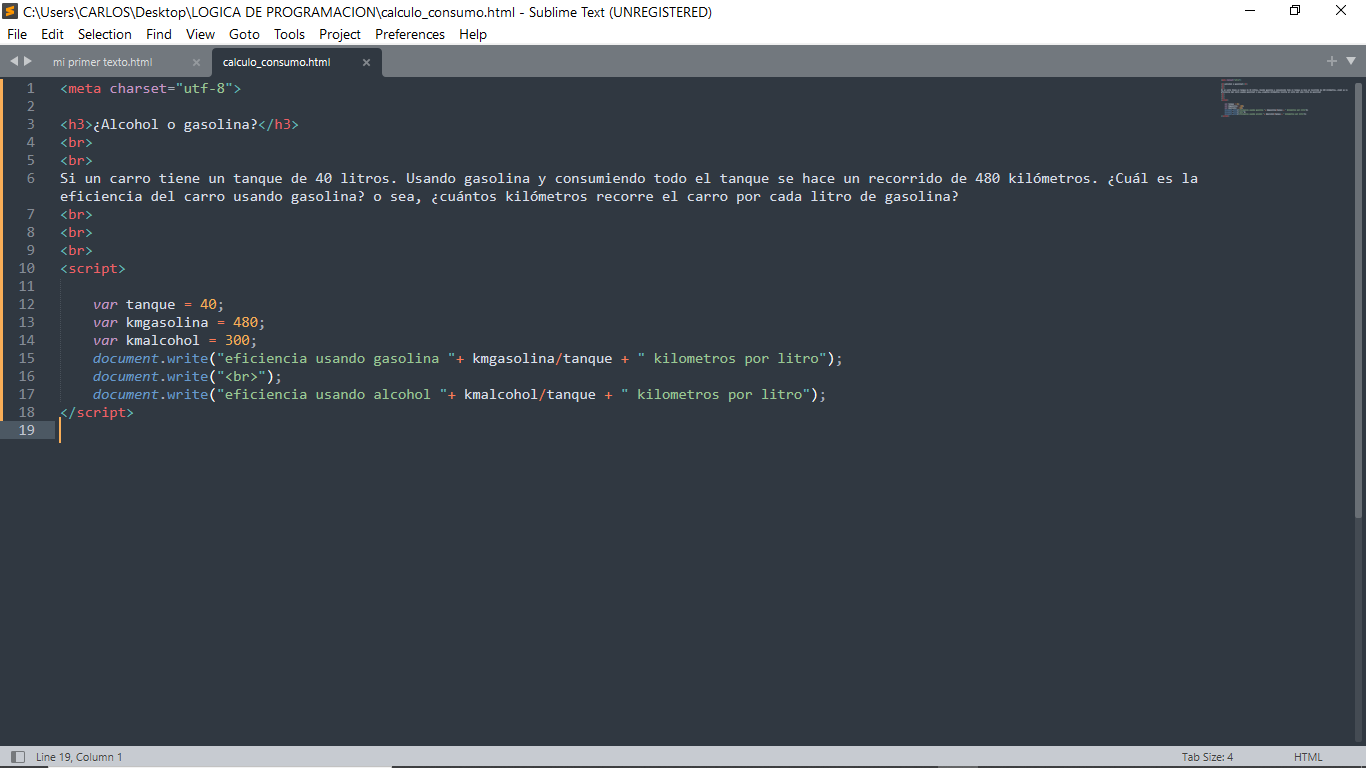Click line number 19 in gutter
The width and height of the screenshot is (1366, 768).
click(26, 430)
